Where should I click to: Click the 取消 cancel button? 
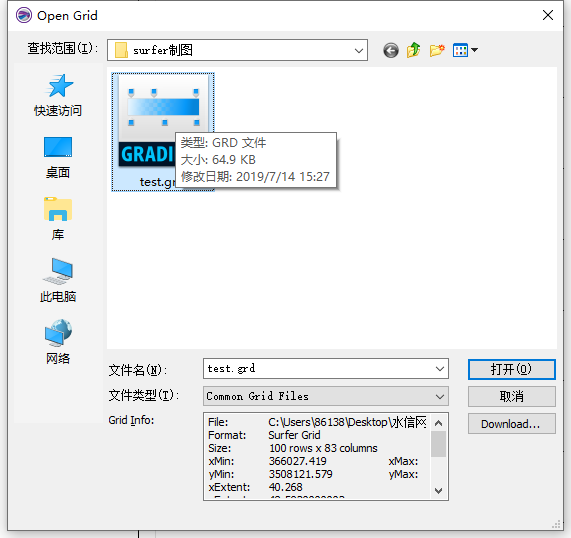512,396
